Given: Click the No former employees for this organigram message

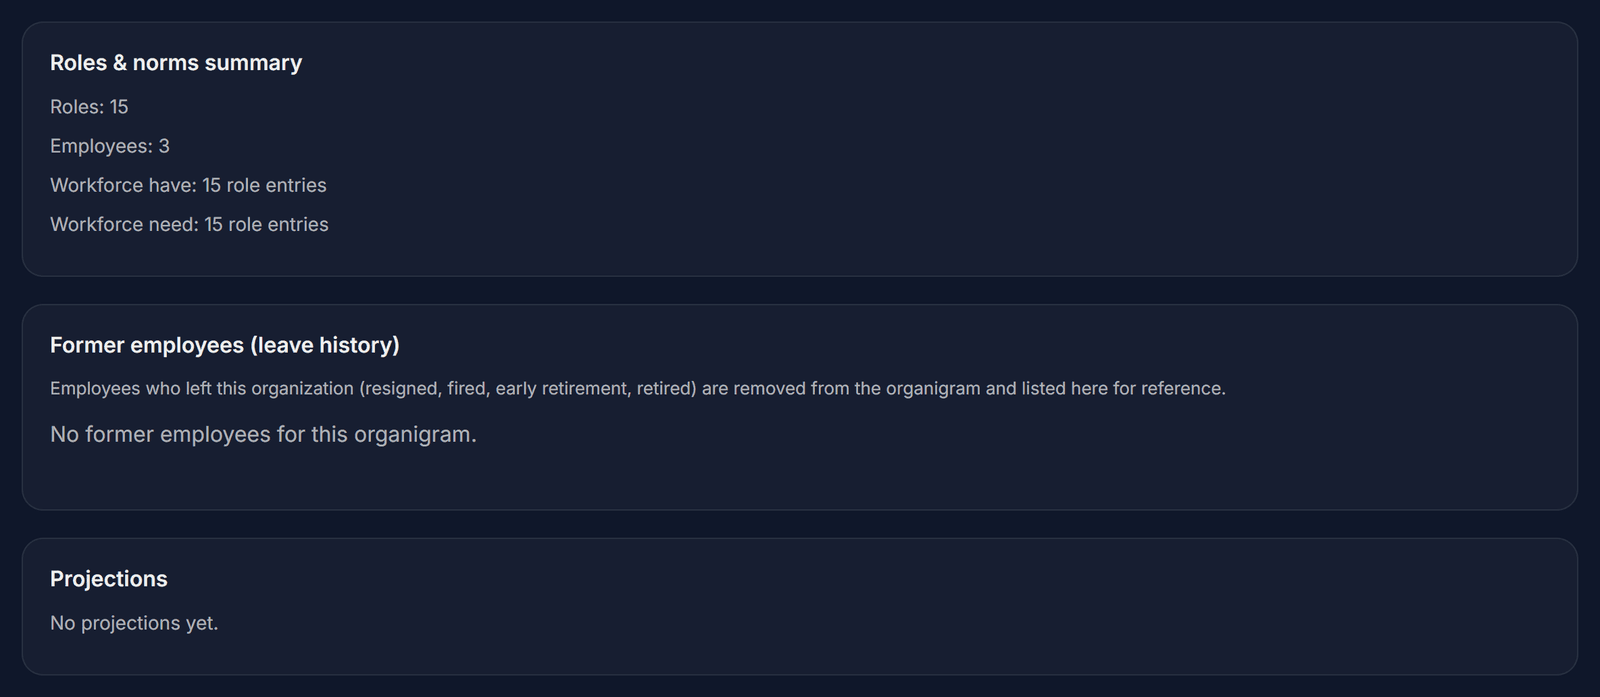Looking at the screenshot, I should 263,435.
